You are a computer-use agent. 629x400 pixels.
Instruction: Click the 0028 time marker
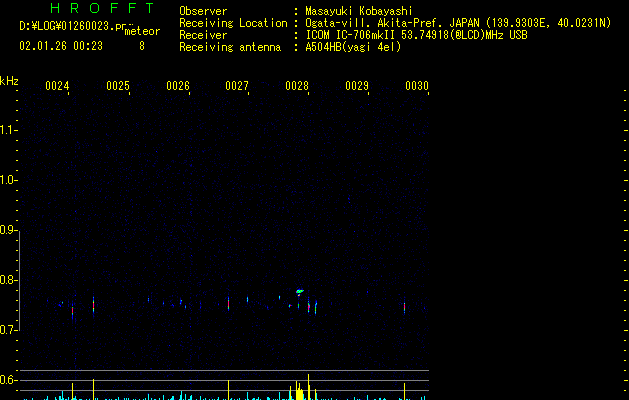pos(297,86)
